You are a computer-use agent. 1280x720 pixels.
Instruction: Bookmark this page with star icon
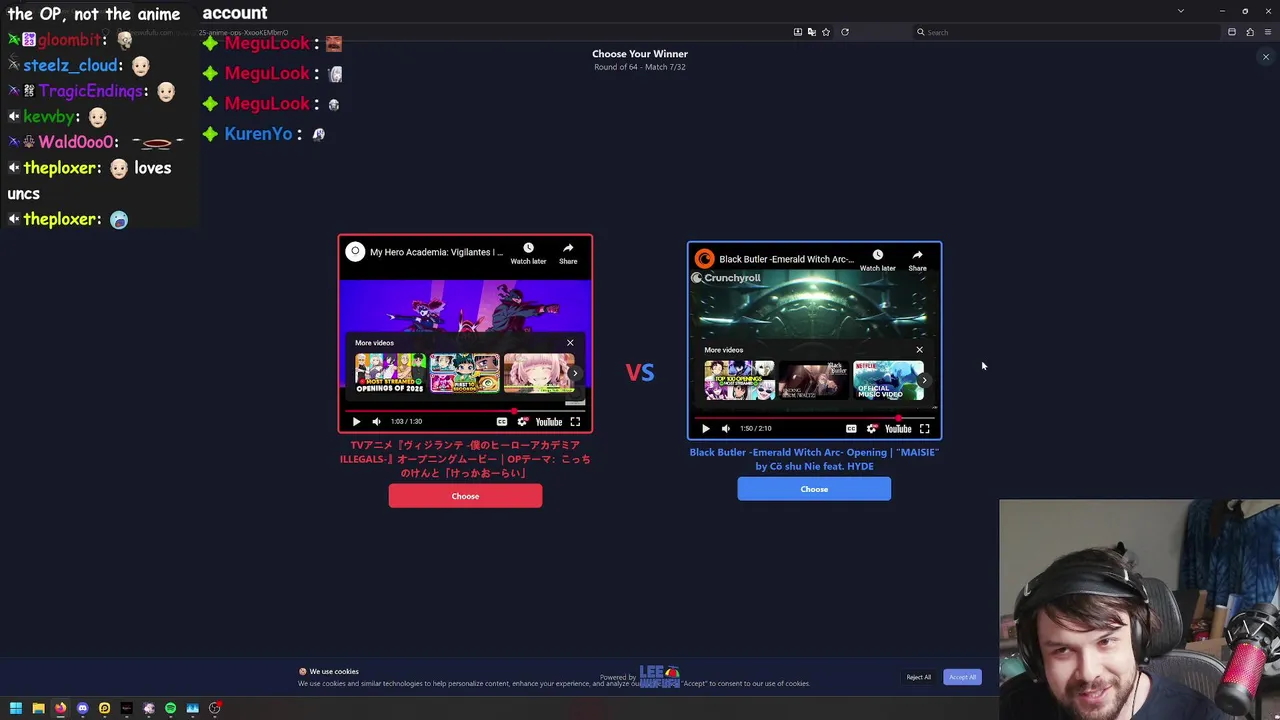click(825, 32)
